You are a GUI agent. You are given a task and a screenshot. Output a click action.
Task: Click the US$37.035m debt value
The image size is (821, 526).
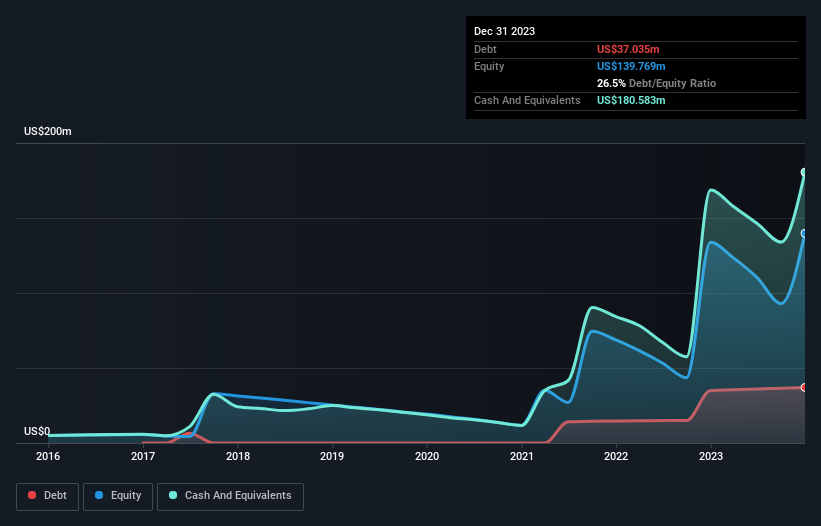(628, 49)
